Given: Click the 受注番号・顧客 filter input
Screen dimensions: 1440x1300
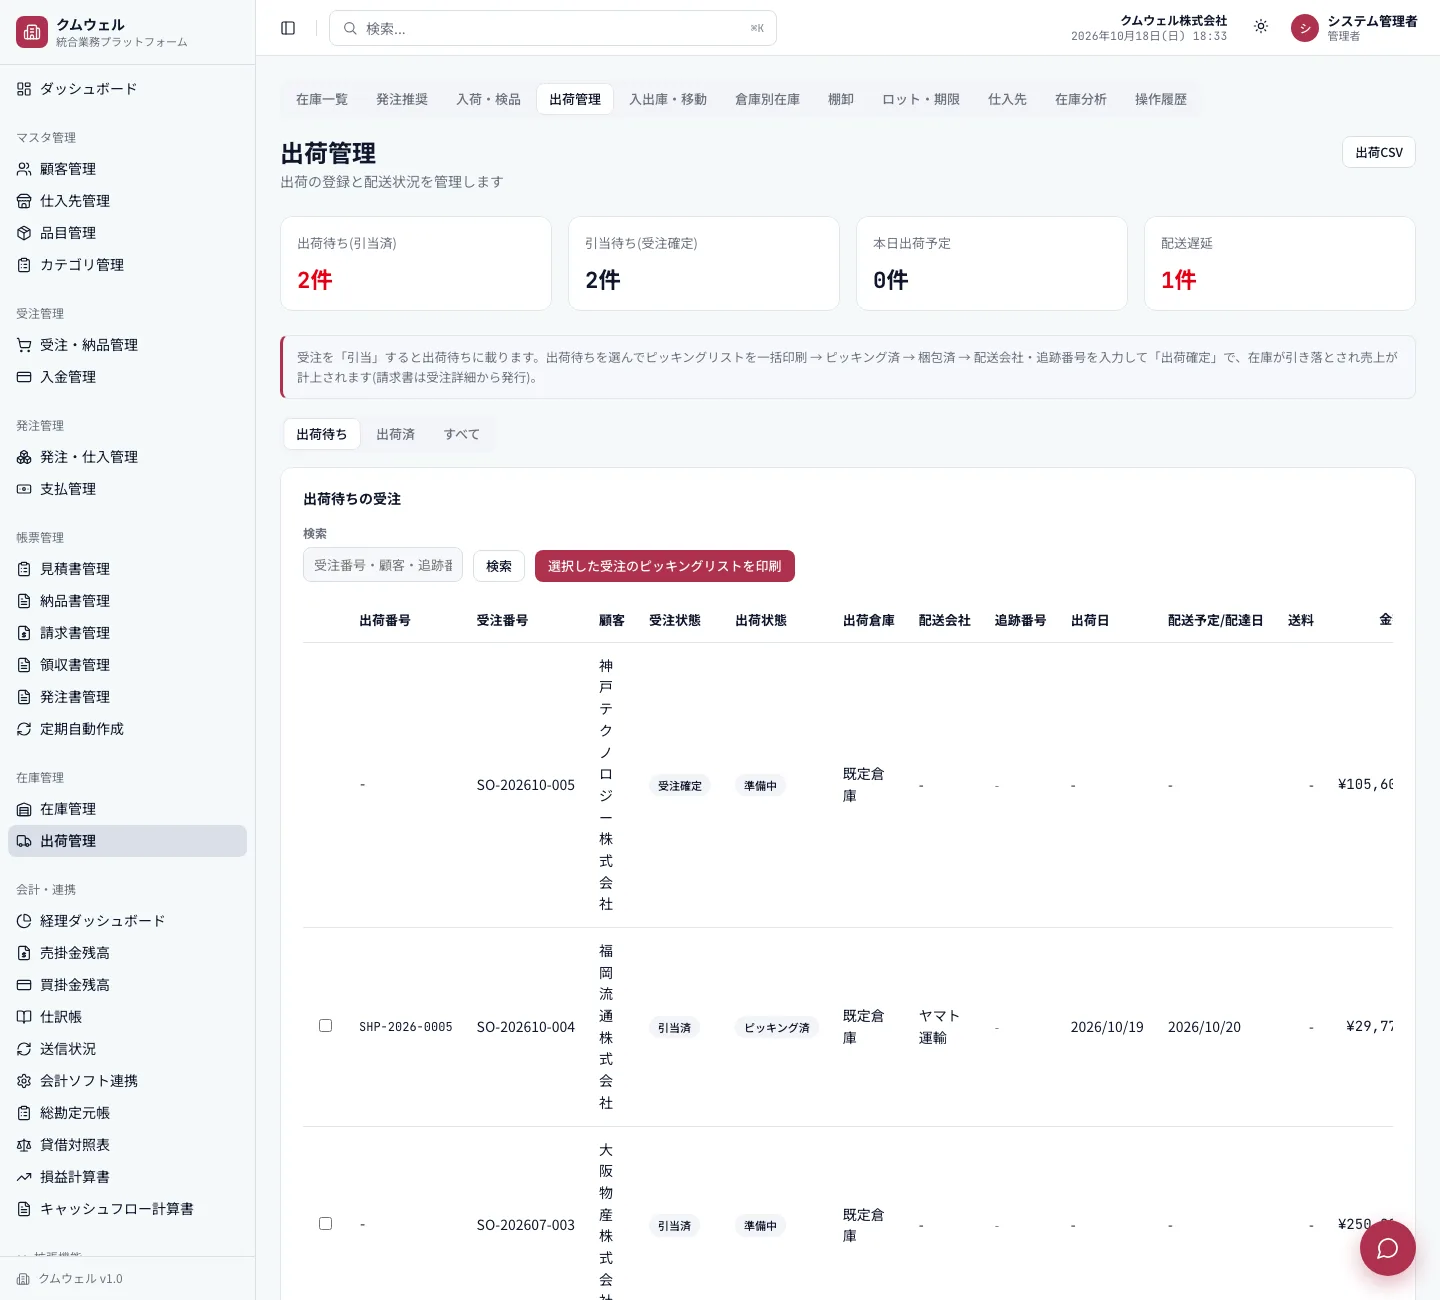Looking at the screenshot, I should [383, 565].
